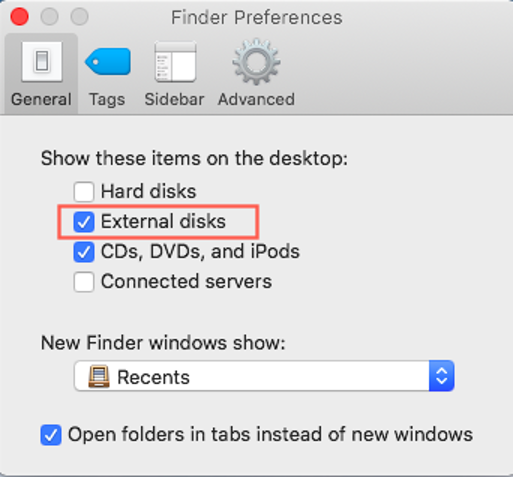This screenshot has height=478, width=514.
Task: Click the External disks label text
Action: coord(163,221)
